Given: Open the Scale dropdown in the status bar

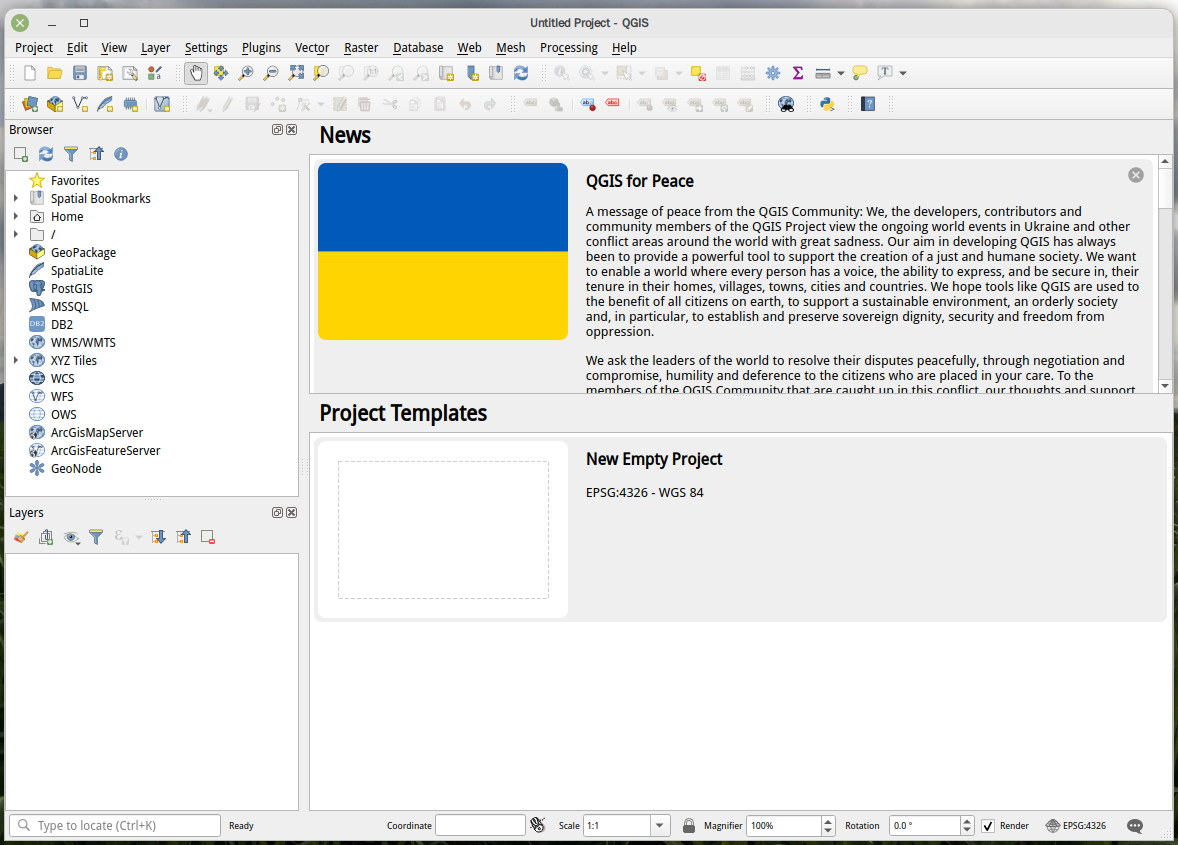Looking at the screenshot, I should pos(660,826).
